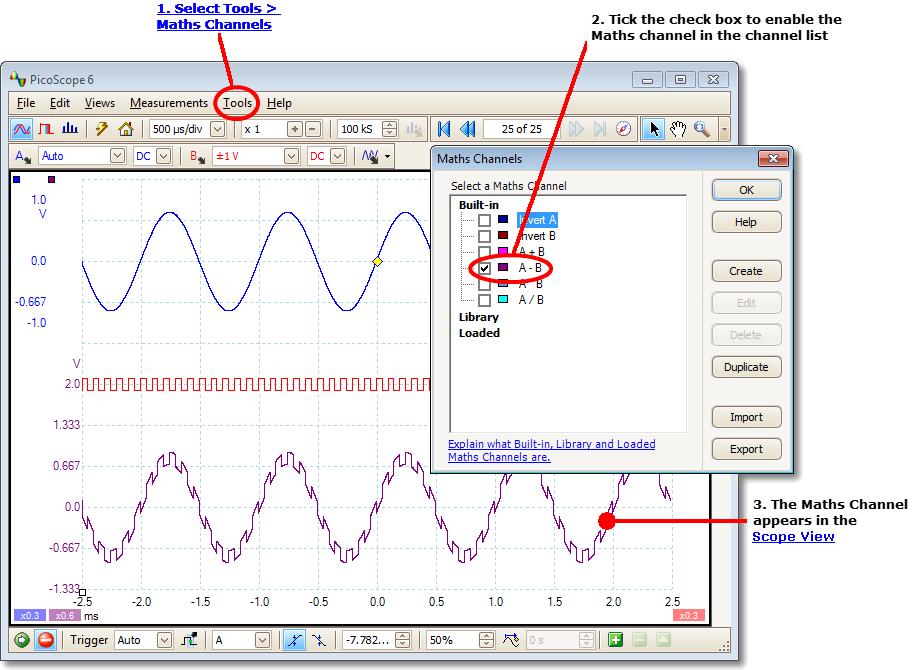This screenshot has width=913, height=670.
Task: Click the A / B cyan swatch
Action: click(503, 299)
